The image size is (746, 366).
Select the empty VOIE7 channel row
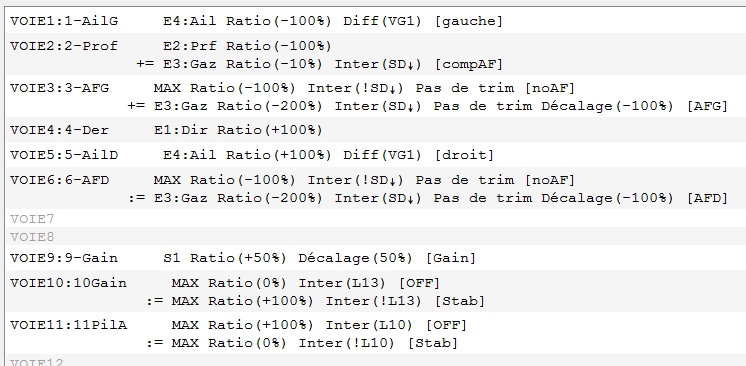376,219
